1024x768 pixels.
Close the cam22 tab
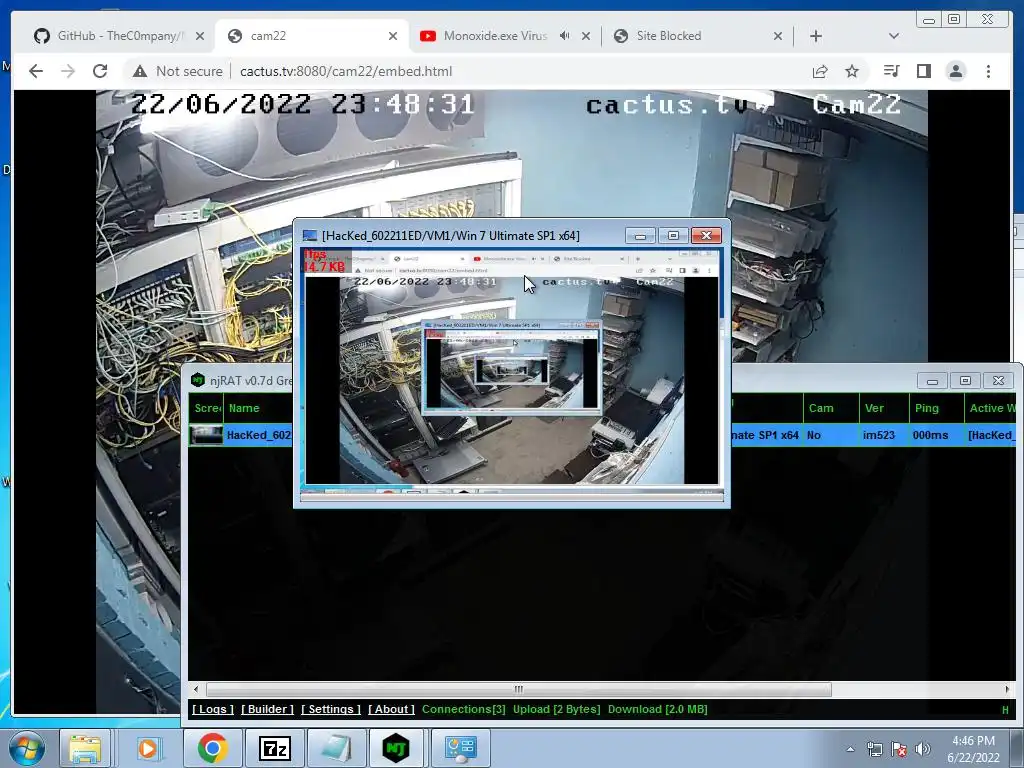(392, 36)
